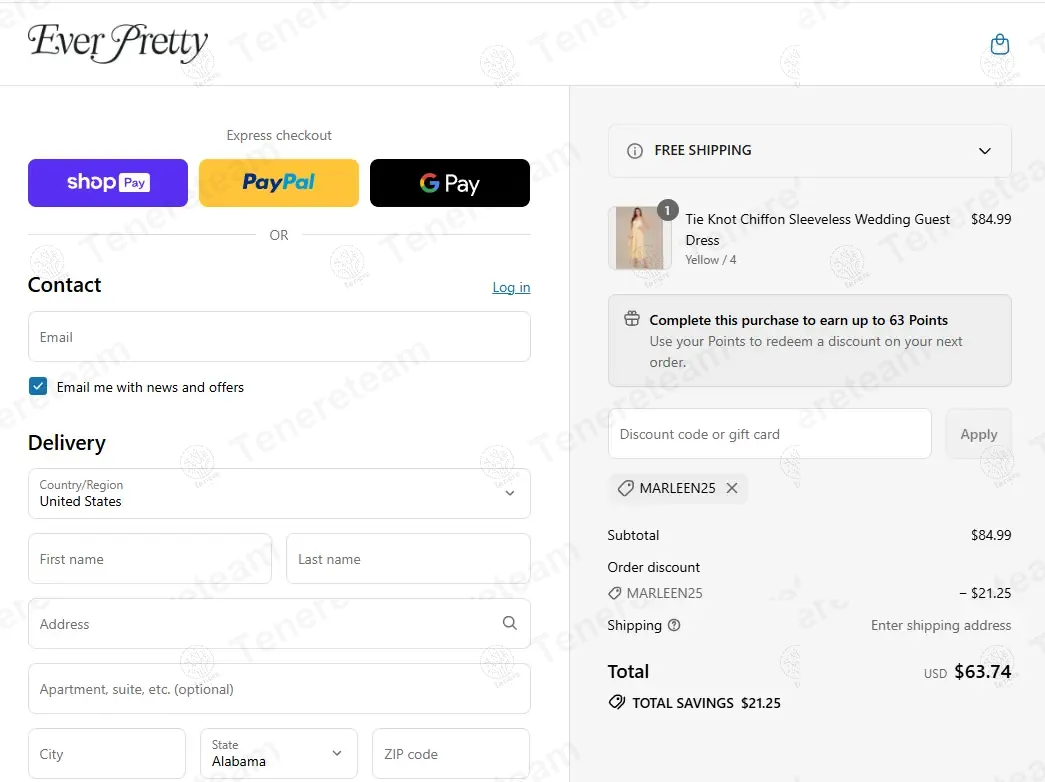This screenshot has width=1045, height=782.
Task: Choose Google Pay express checkout
Action: click(450, 183)
